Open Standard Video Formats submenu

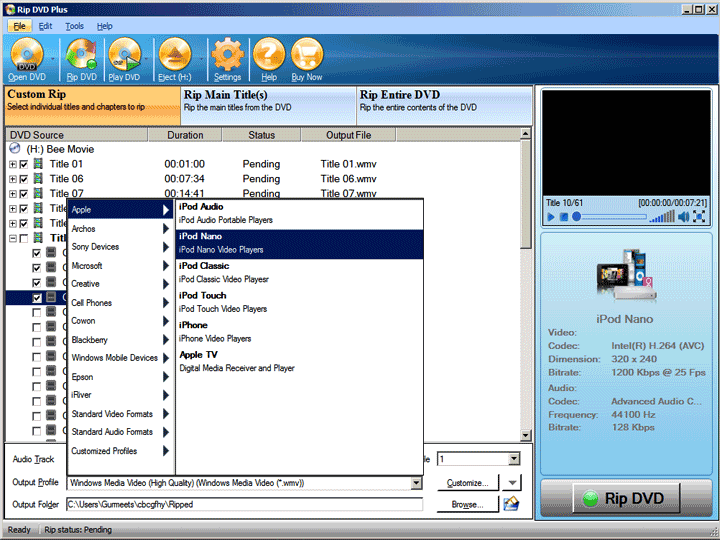[120, 414]
